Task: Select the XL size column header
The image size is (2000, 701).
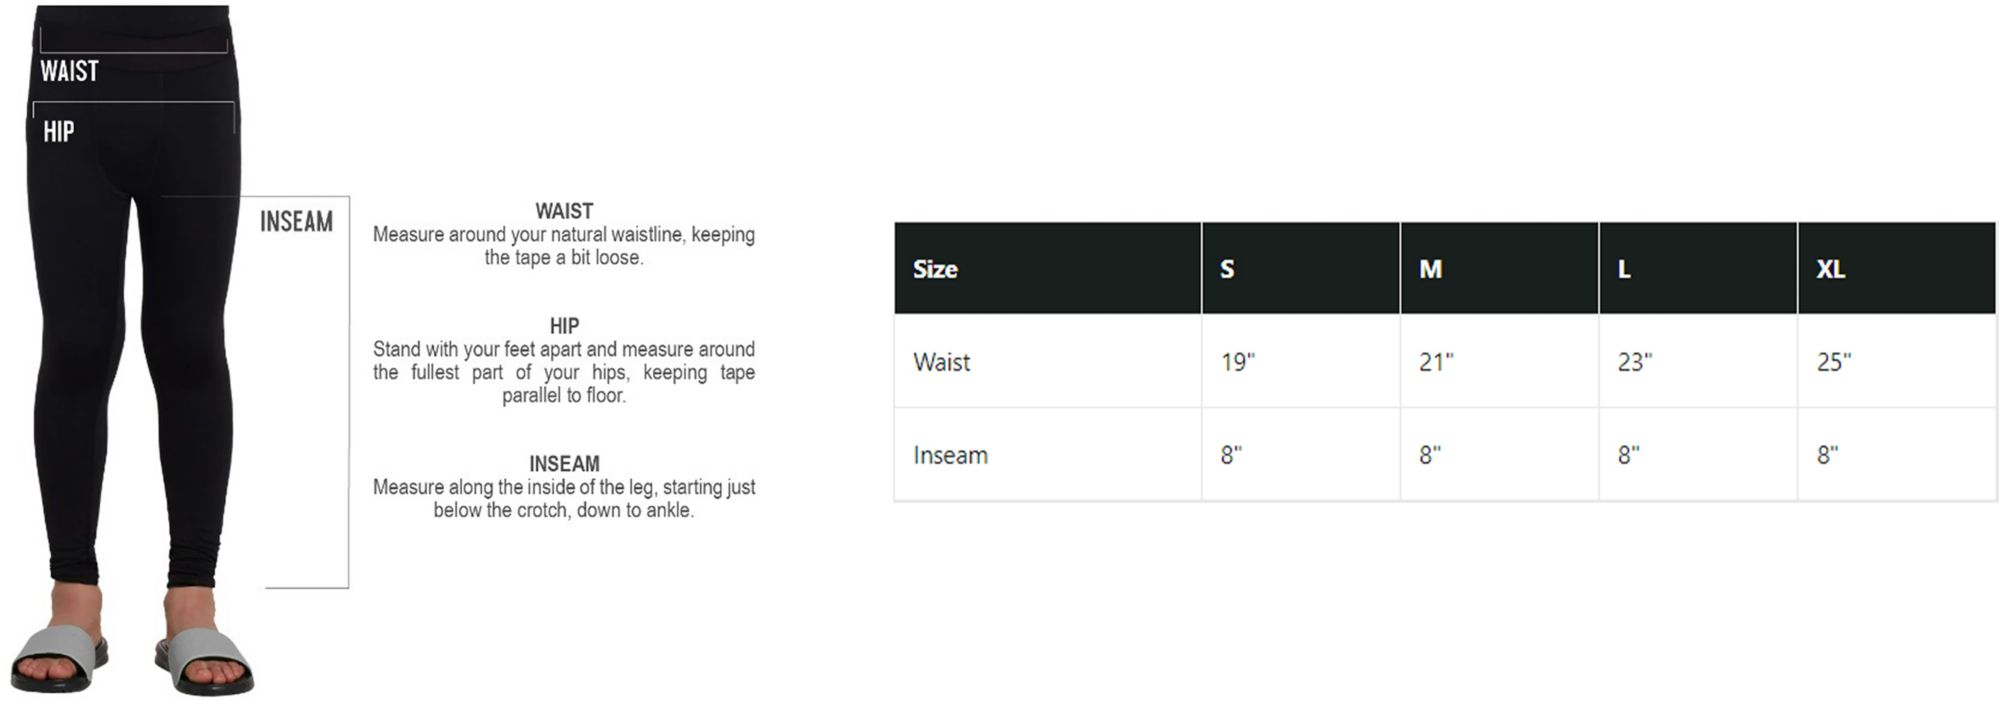Action: click(1831, 269)
